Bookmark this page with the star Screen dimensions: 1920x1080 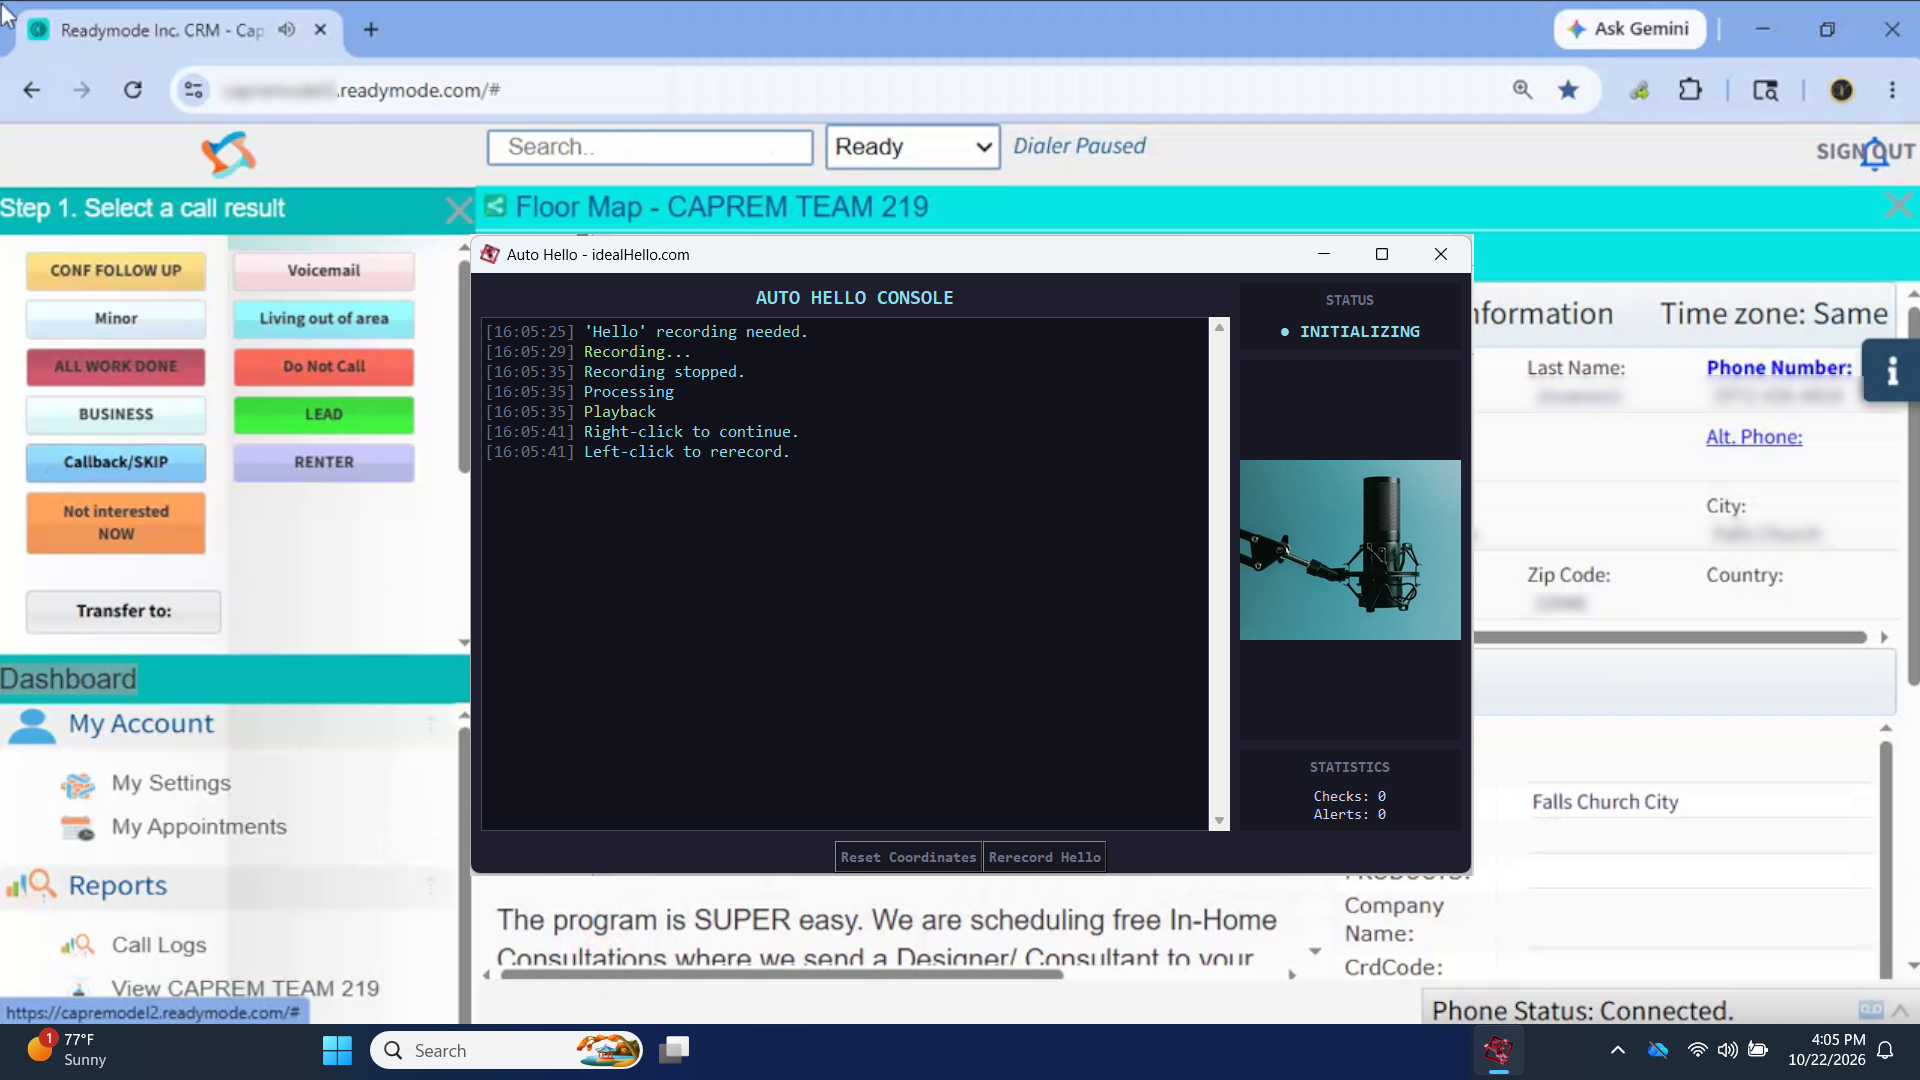point(1568,90)
